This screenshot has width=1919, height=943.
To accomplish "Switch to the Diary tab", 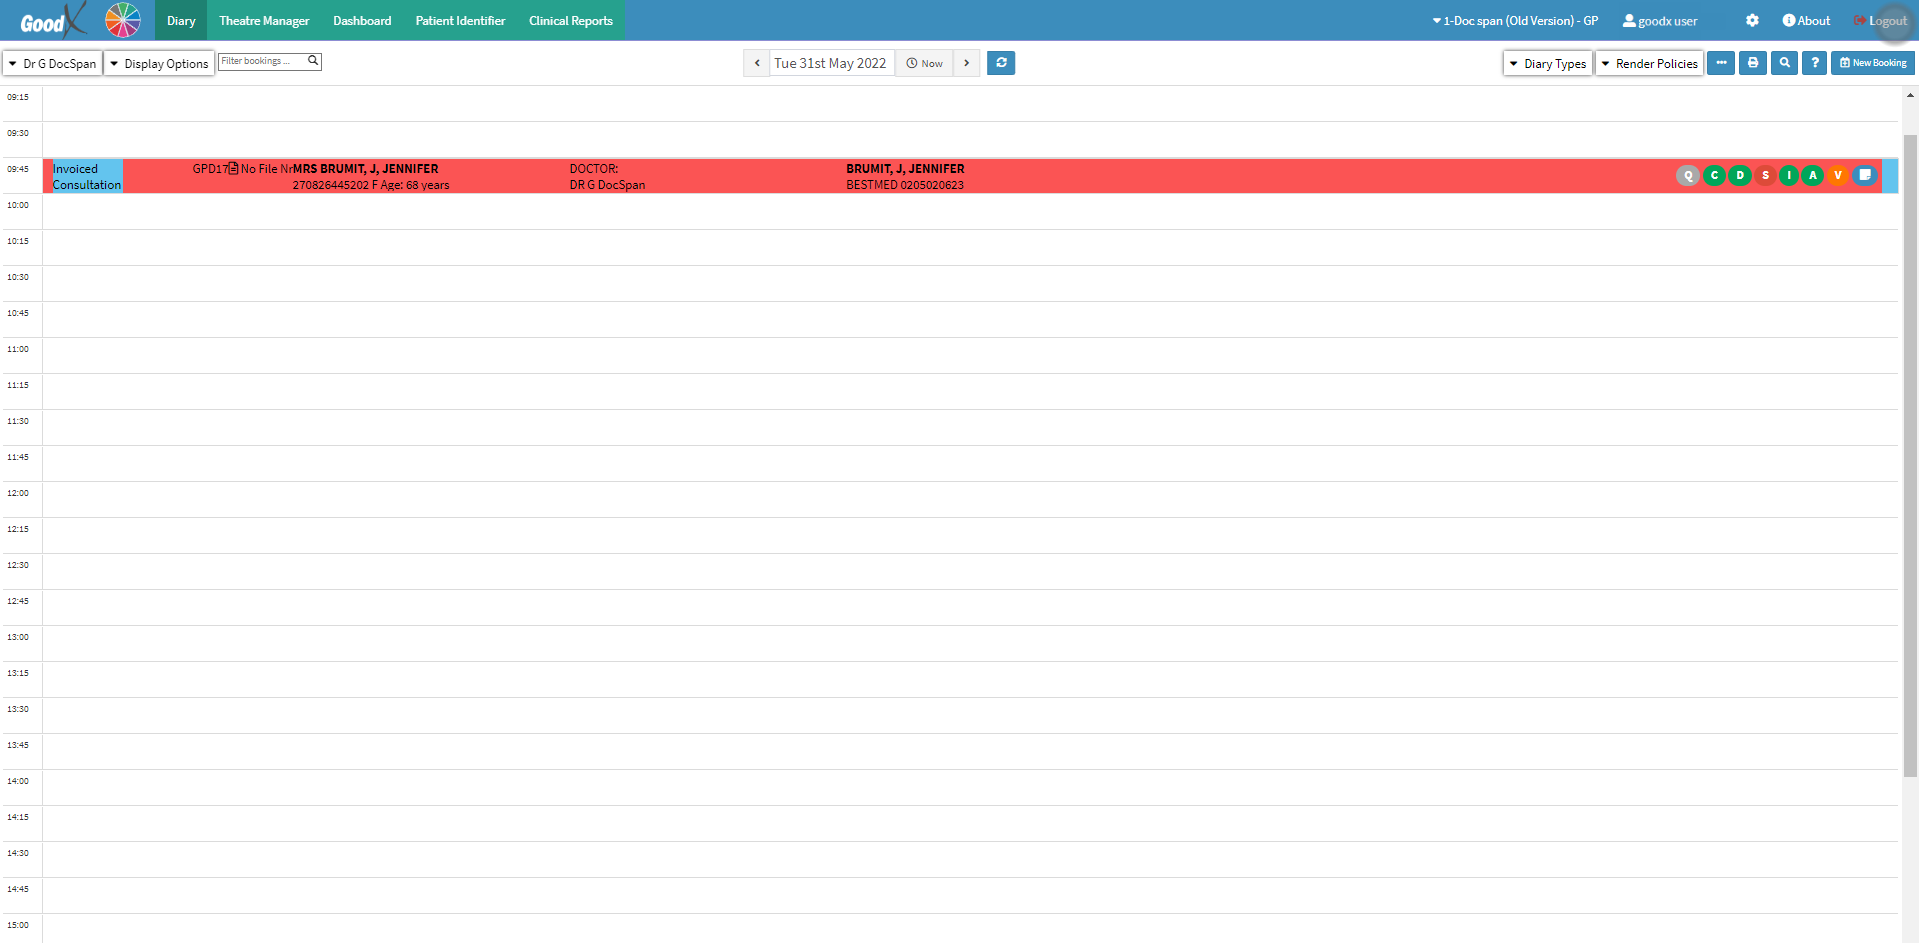I will [181, 20].
